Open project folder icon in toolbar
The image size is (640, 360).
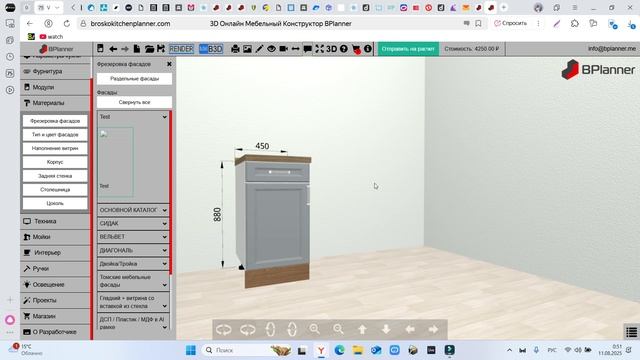pos(149,49)
